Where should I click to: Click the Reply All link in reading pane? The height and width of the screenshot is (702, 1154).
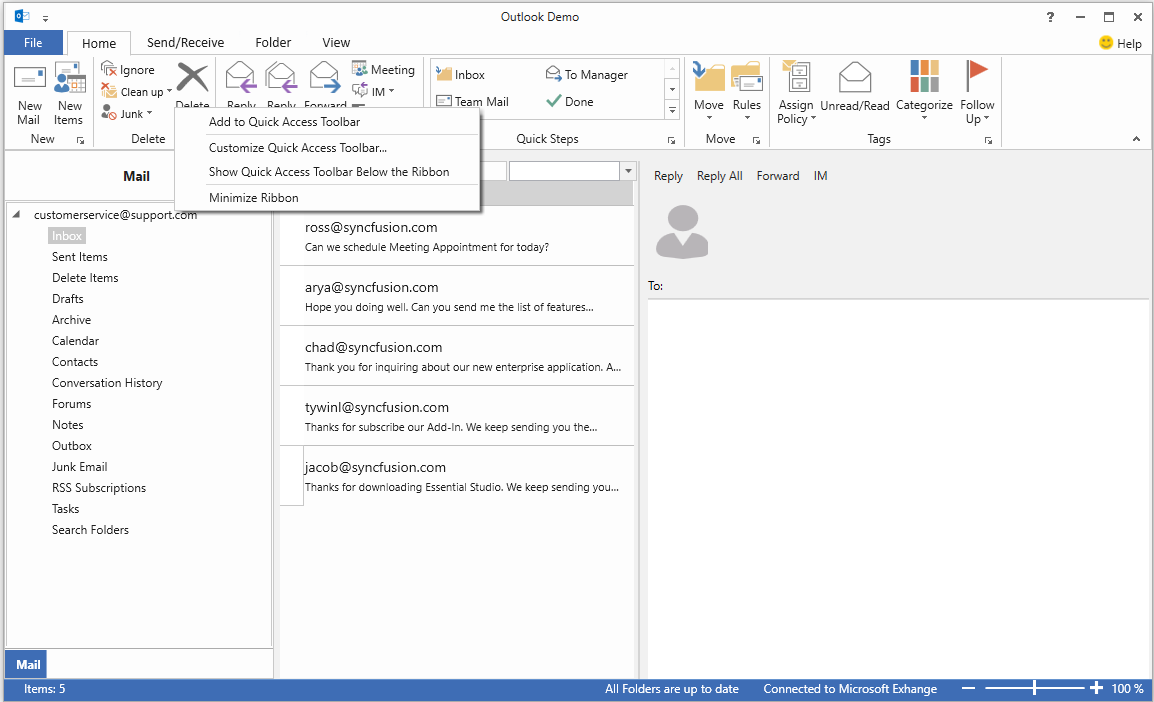tap(719, 175)
